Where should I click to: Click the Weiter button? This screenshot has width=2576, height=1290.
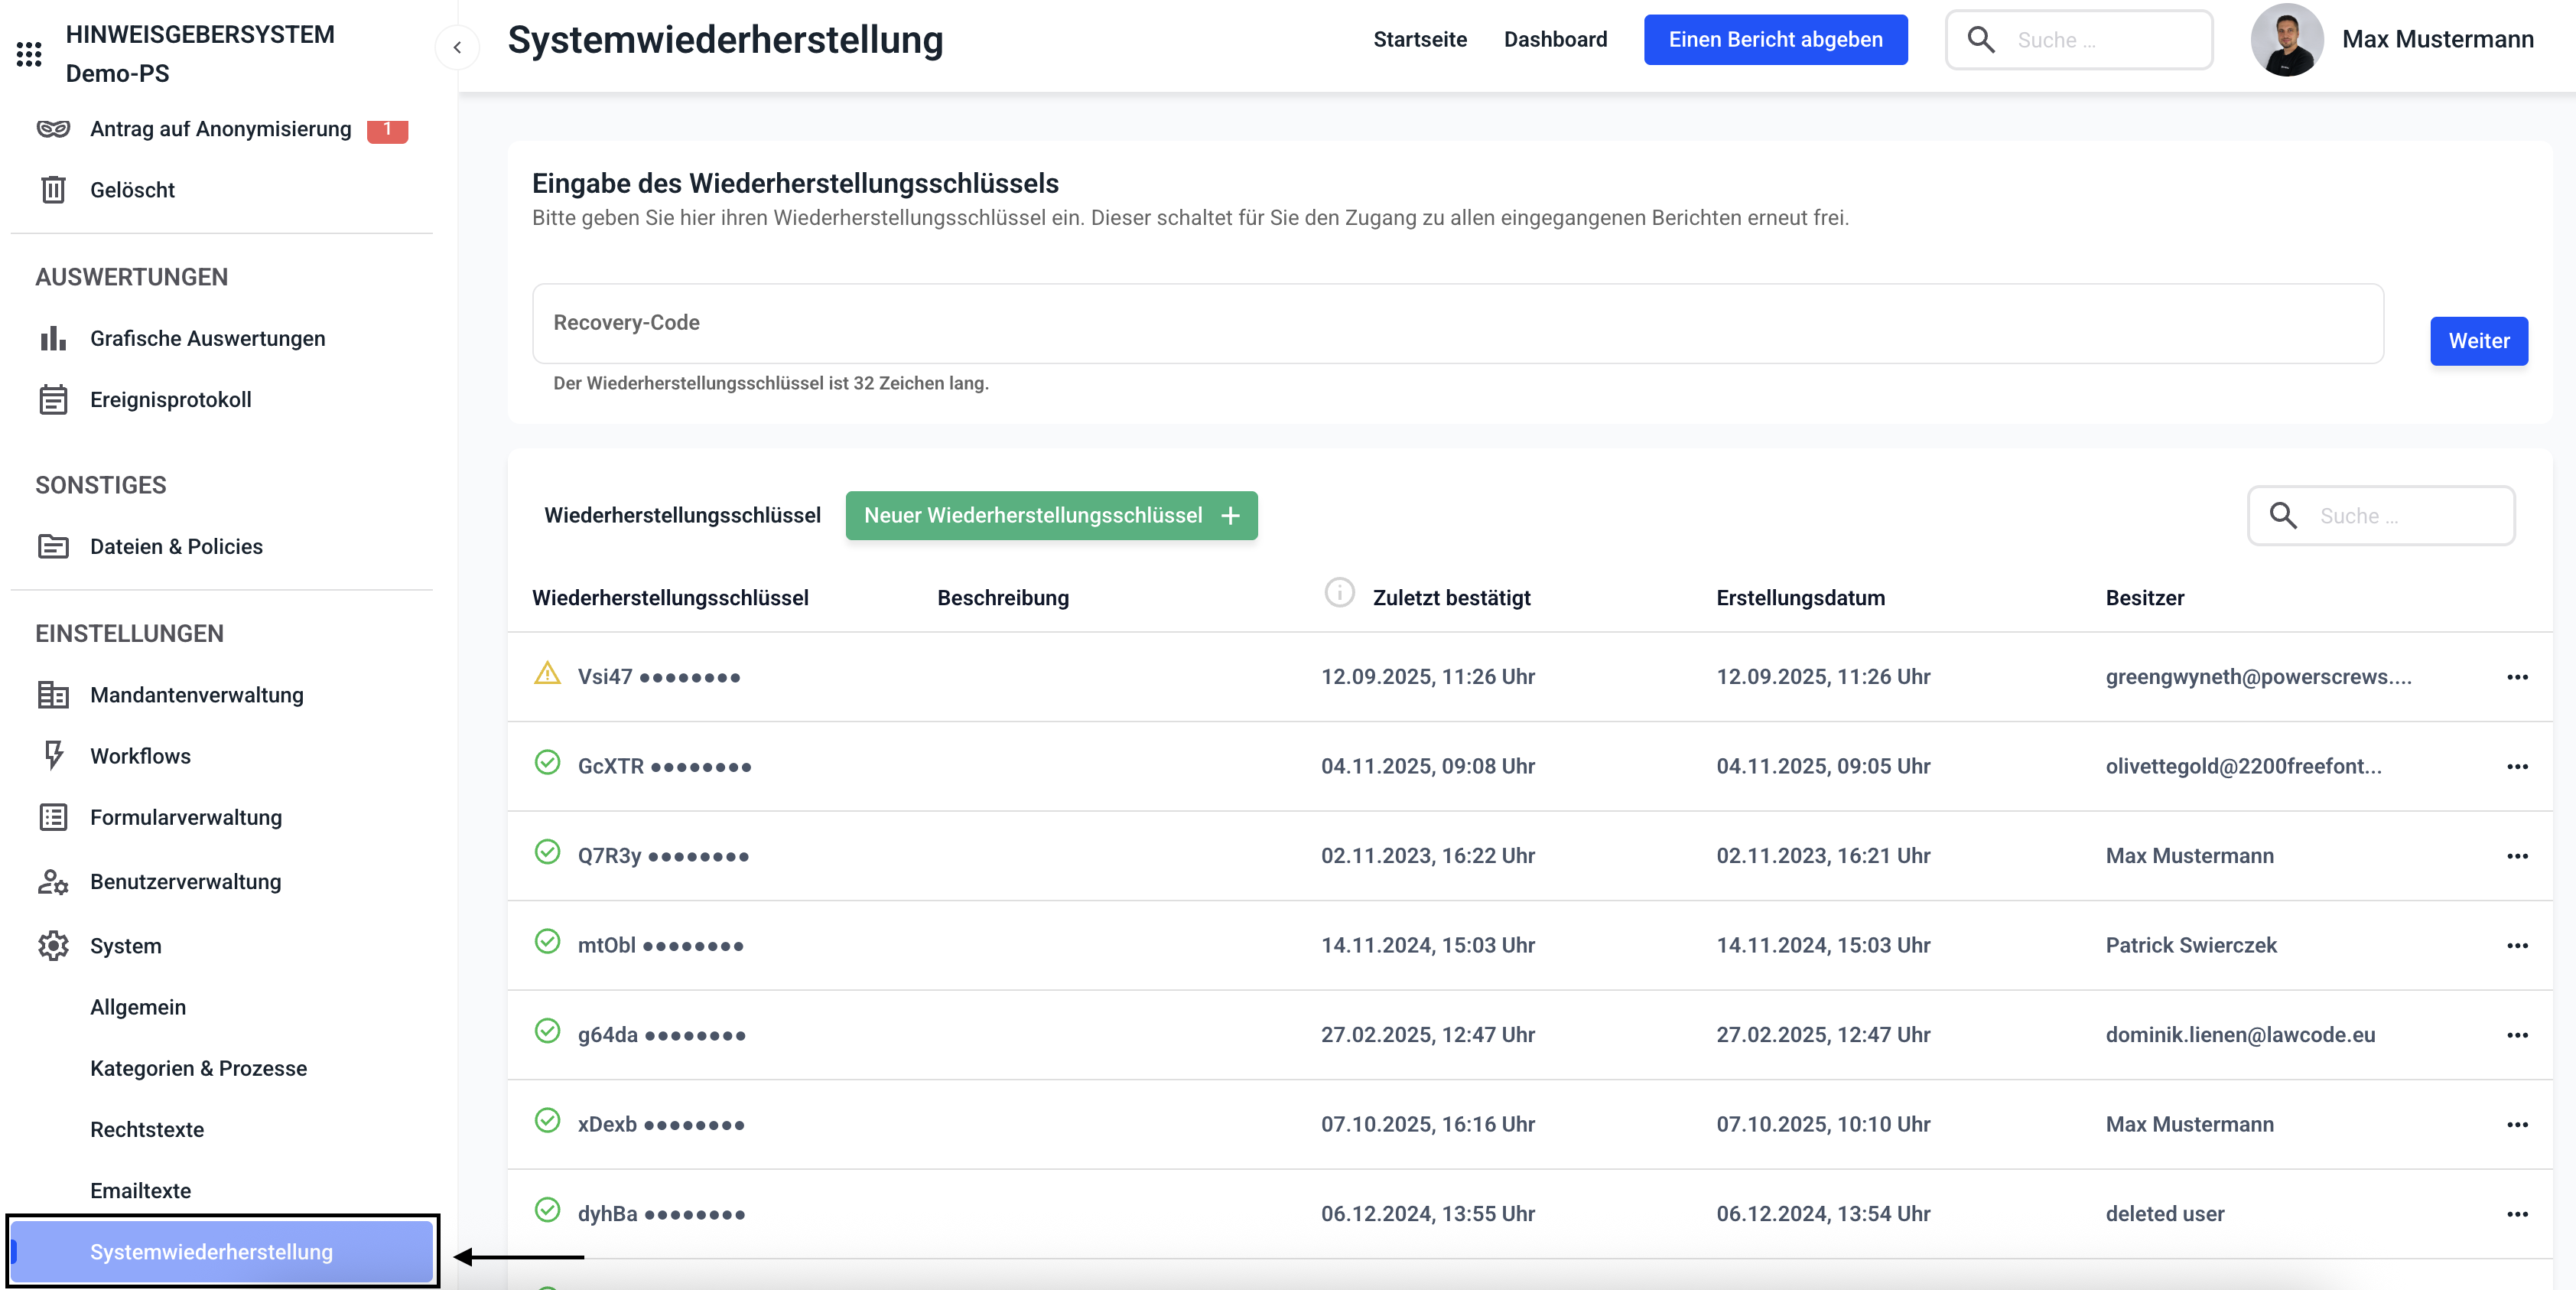(2478, 341)
